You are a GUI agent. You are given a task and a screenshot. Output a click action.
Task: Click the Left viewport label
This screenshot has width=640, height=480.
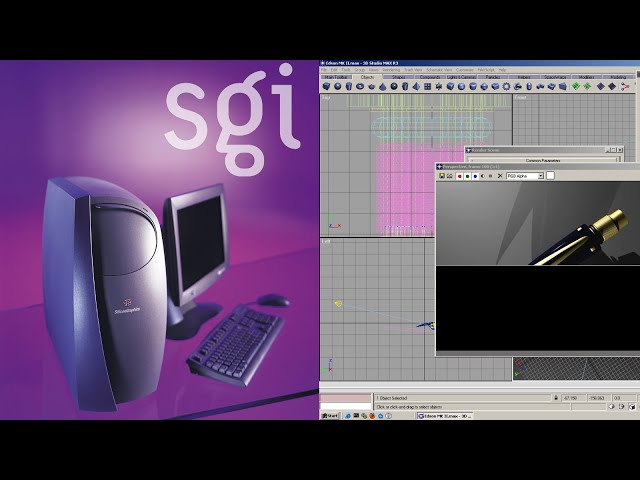click(326, 242)
